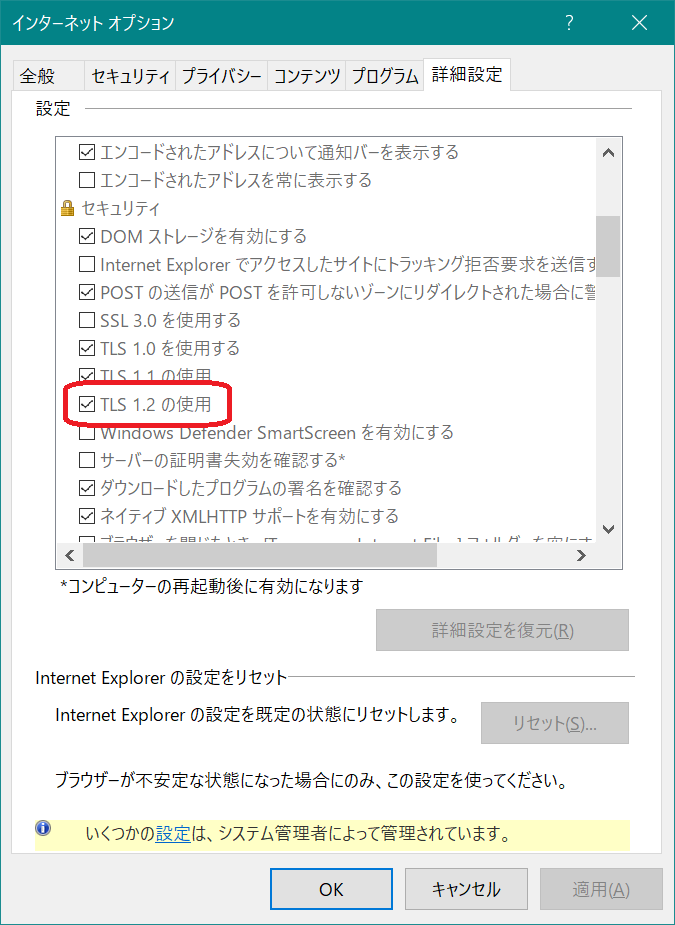
Task: Click the settings list scroll up arrow
Action: 608,153
